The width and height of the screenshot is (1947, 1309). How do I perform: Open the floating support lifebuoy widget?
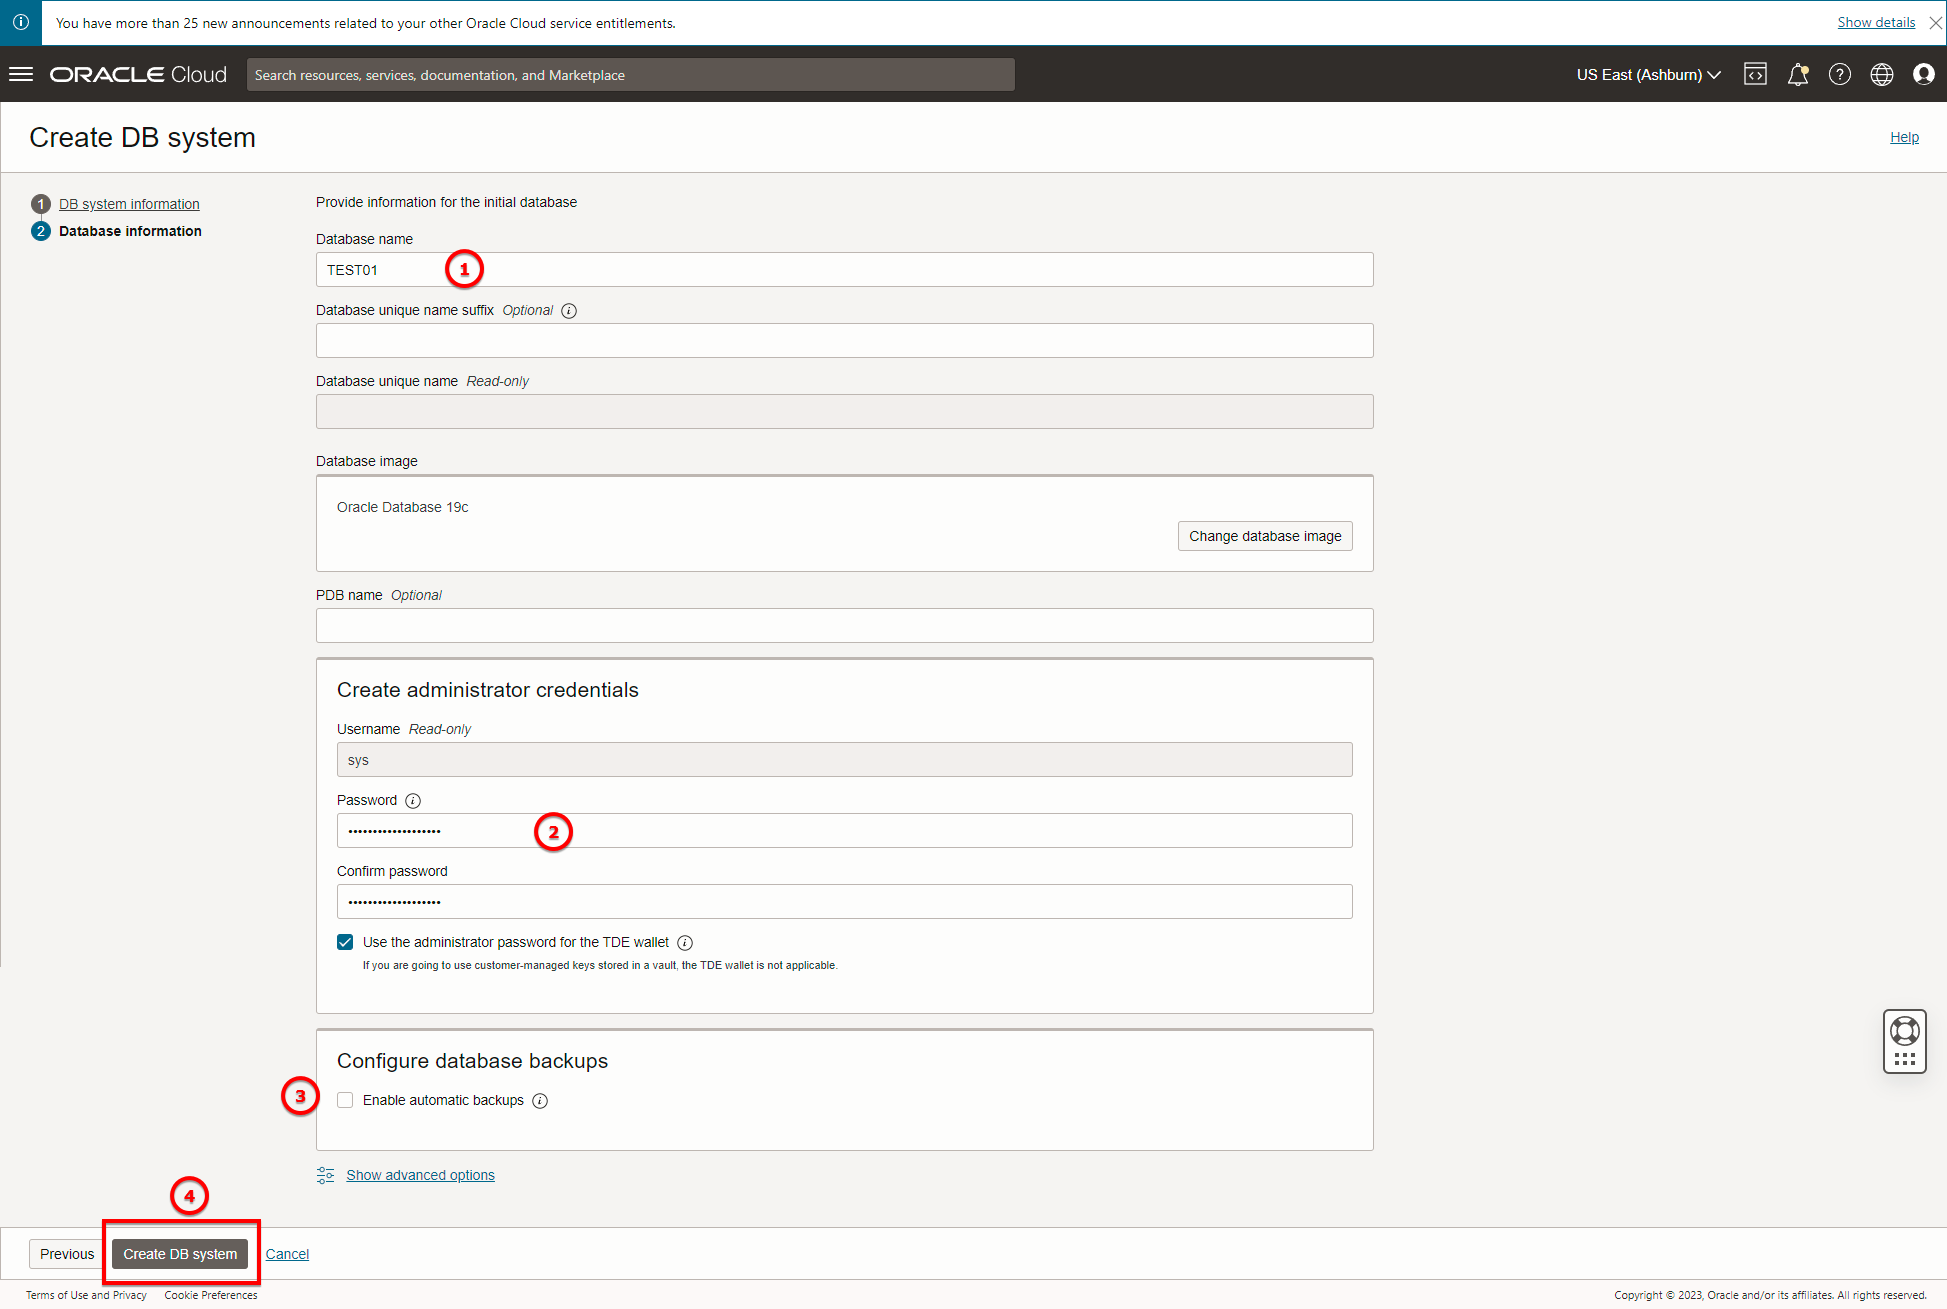[x=1905, y=1041]
